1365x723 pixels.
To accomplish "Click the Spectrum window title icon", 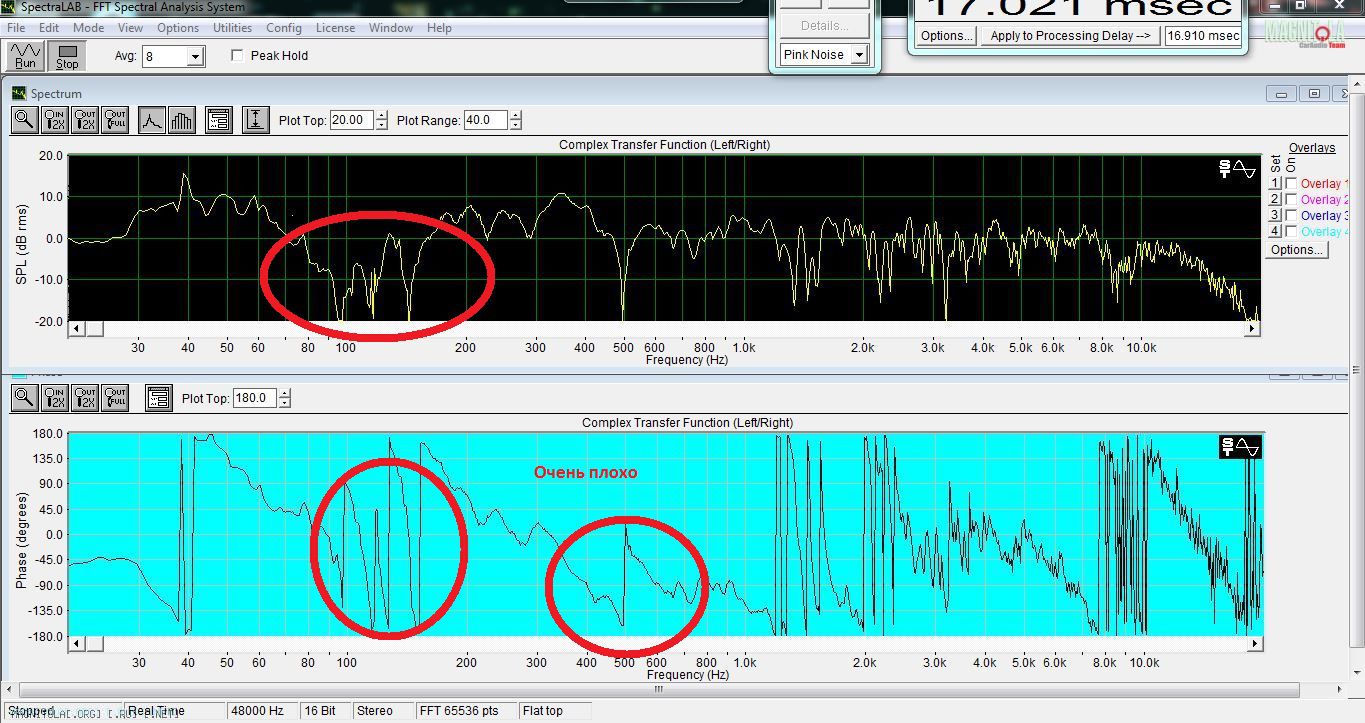I will click(x=19, y=93).
